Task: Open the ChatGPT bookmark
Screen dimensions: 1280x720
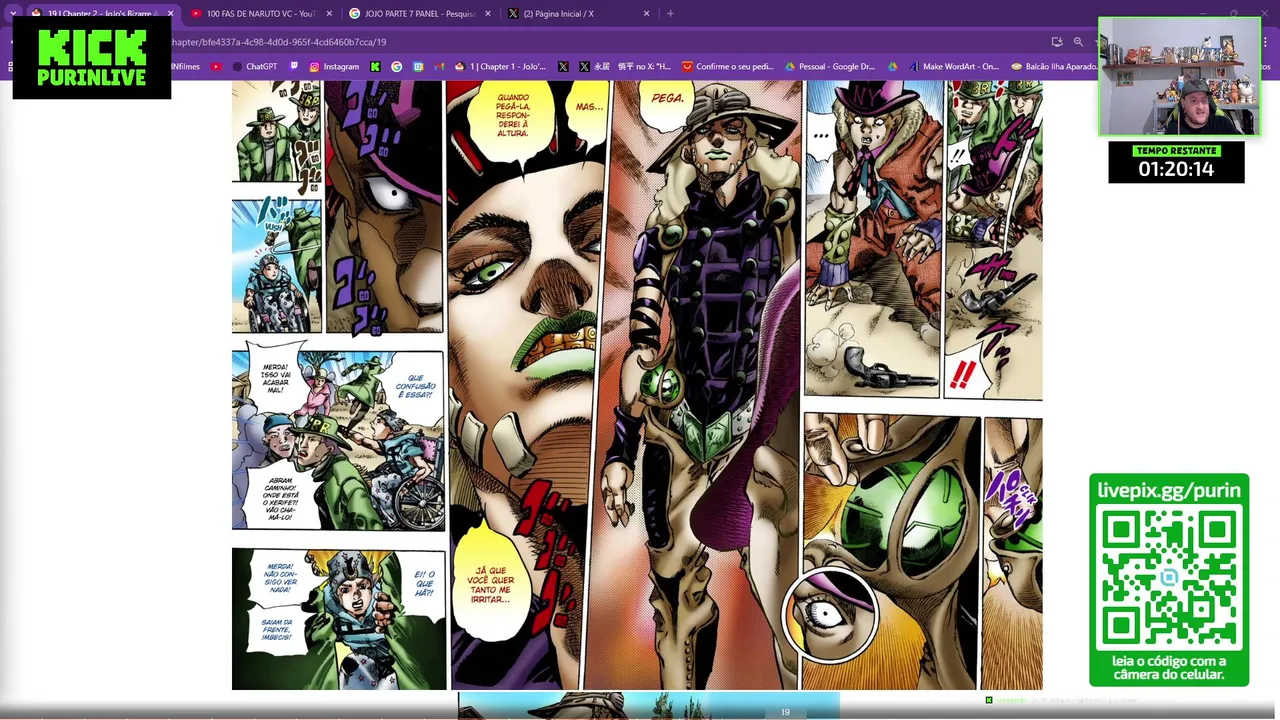Action: pos(254,67)
